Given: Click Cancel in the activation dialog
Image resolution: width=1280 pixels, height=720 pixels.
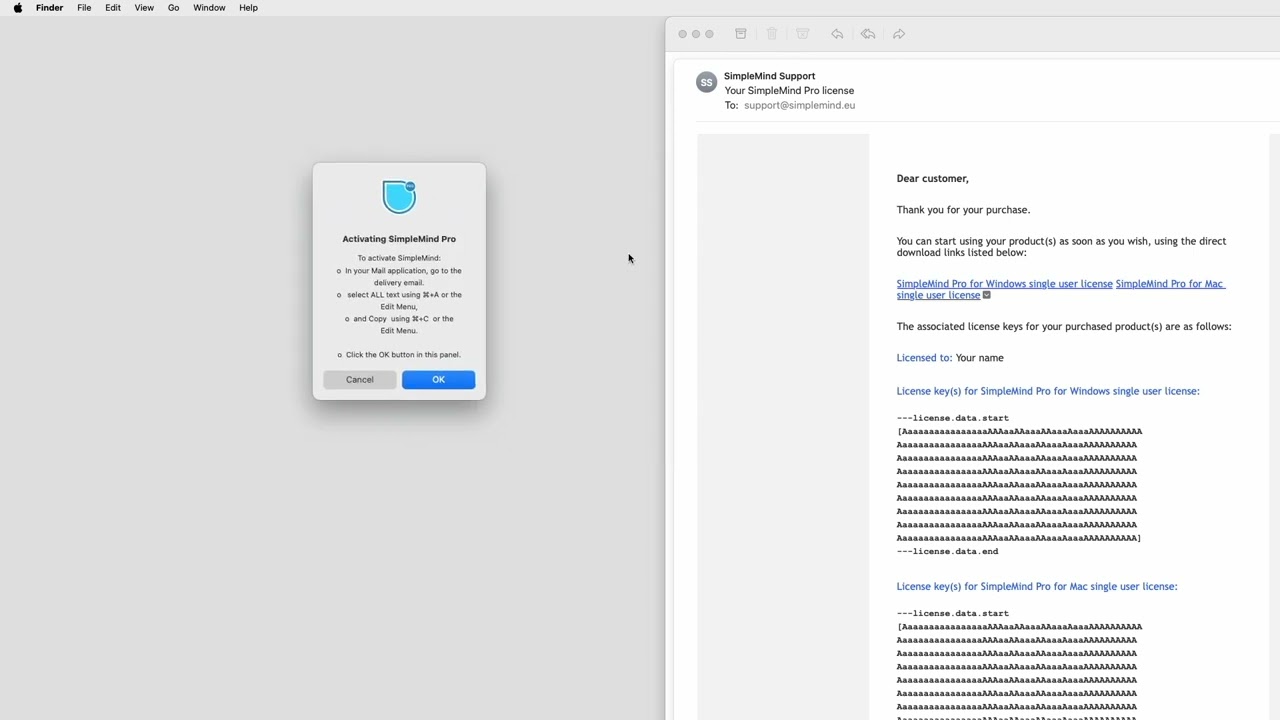Looking at the screenshot, I should point(360,380).
